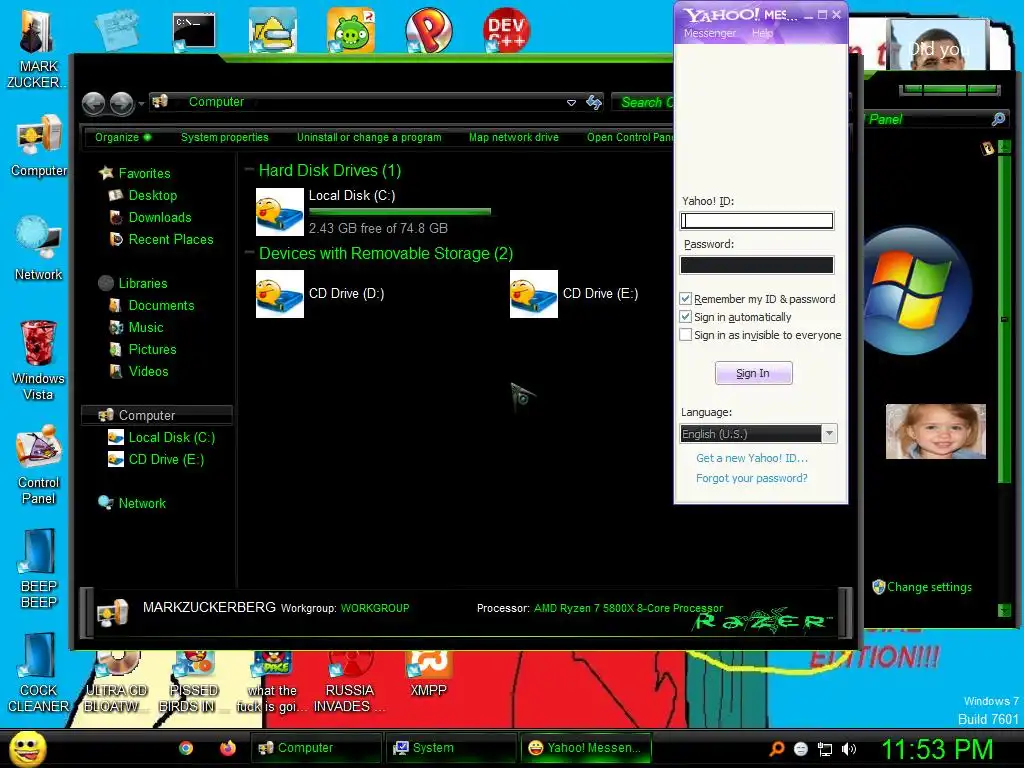Launch the Bad Piggies desktop shortcut
This screenshot has width=1024, height=768.
pos(351,30)
